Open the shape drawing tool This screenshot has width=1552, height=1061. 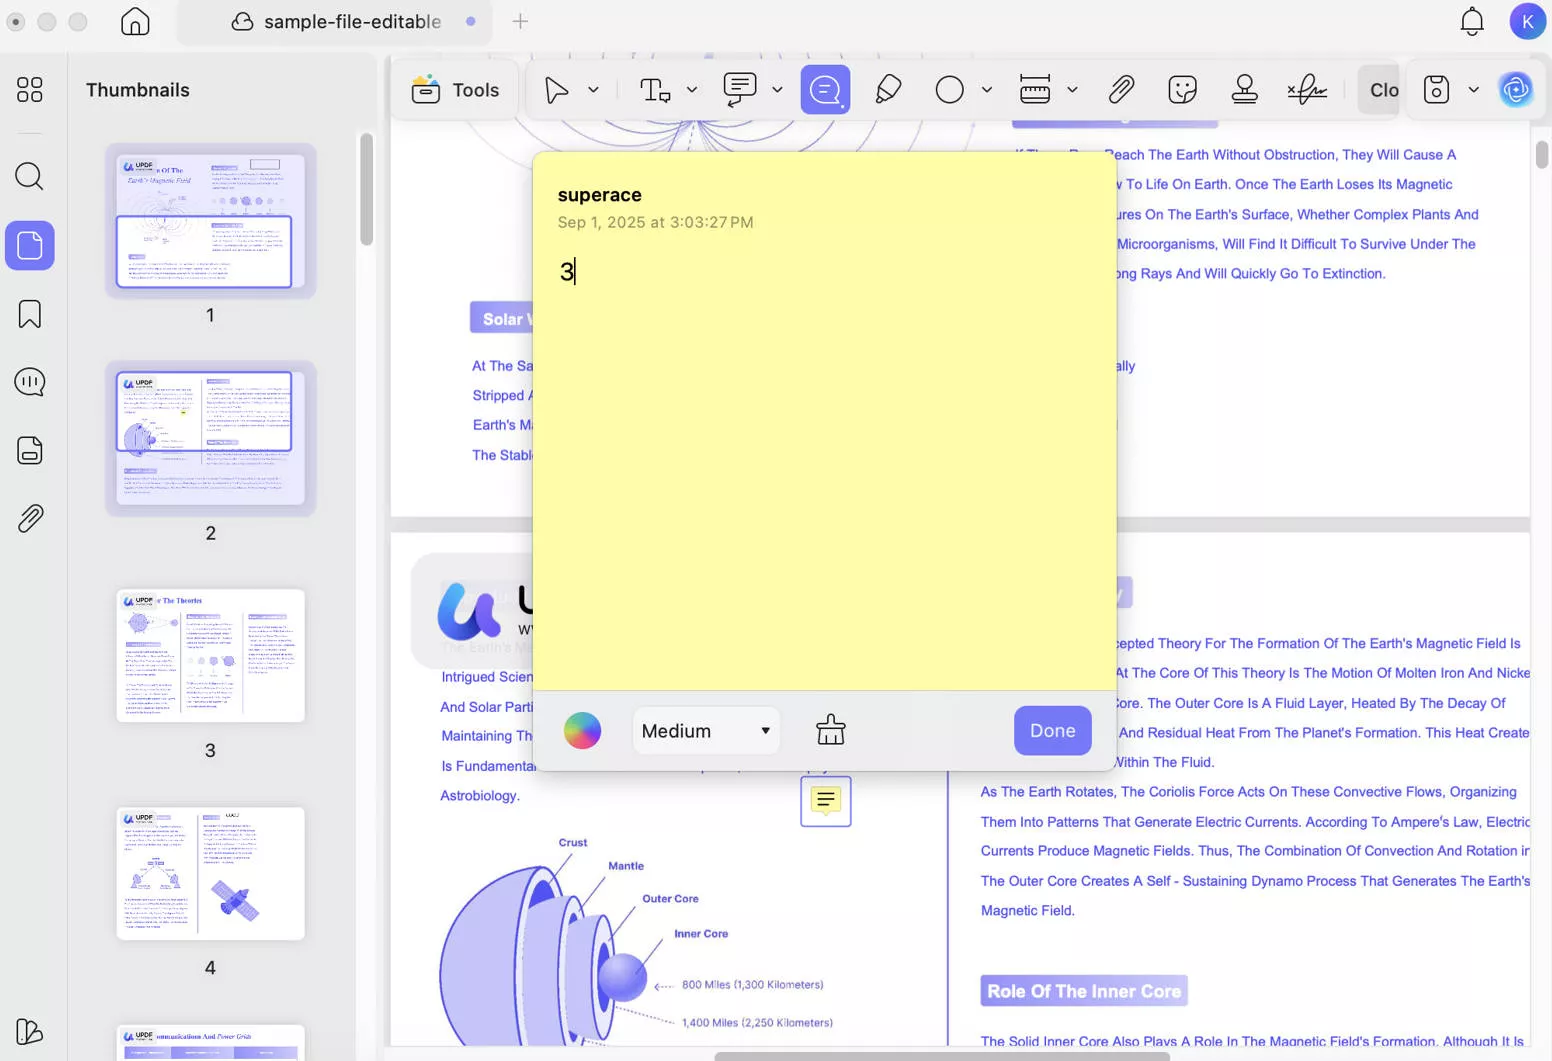coord(949,89)
